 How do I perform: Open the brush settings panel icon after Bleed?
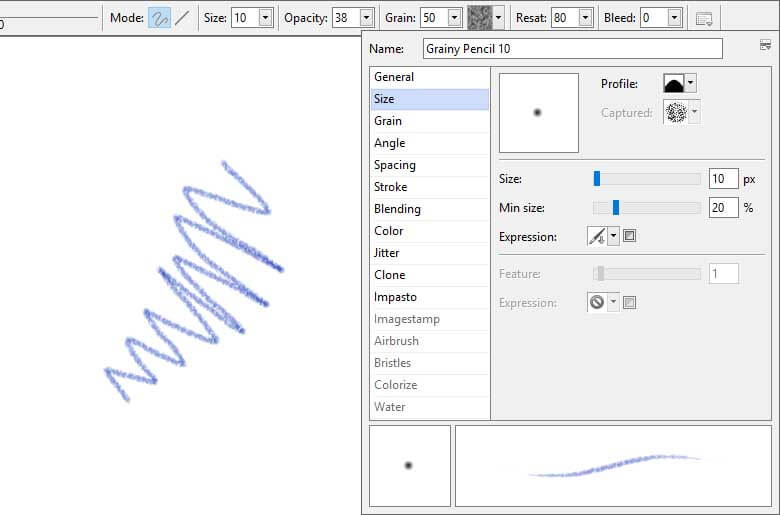(704, 18)
